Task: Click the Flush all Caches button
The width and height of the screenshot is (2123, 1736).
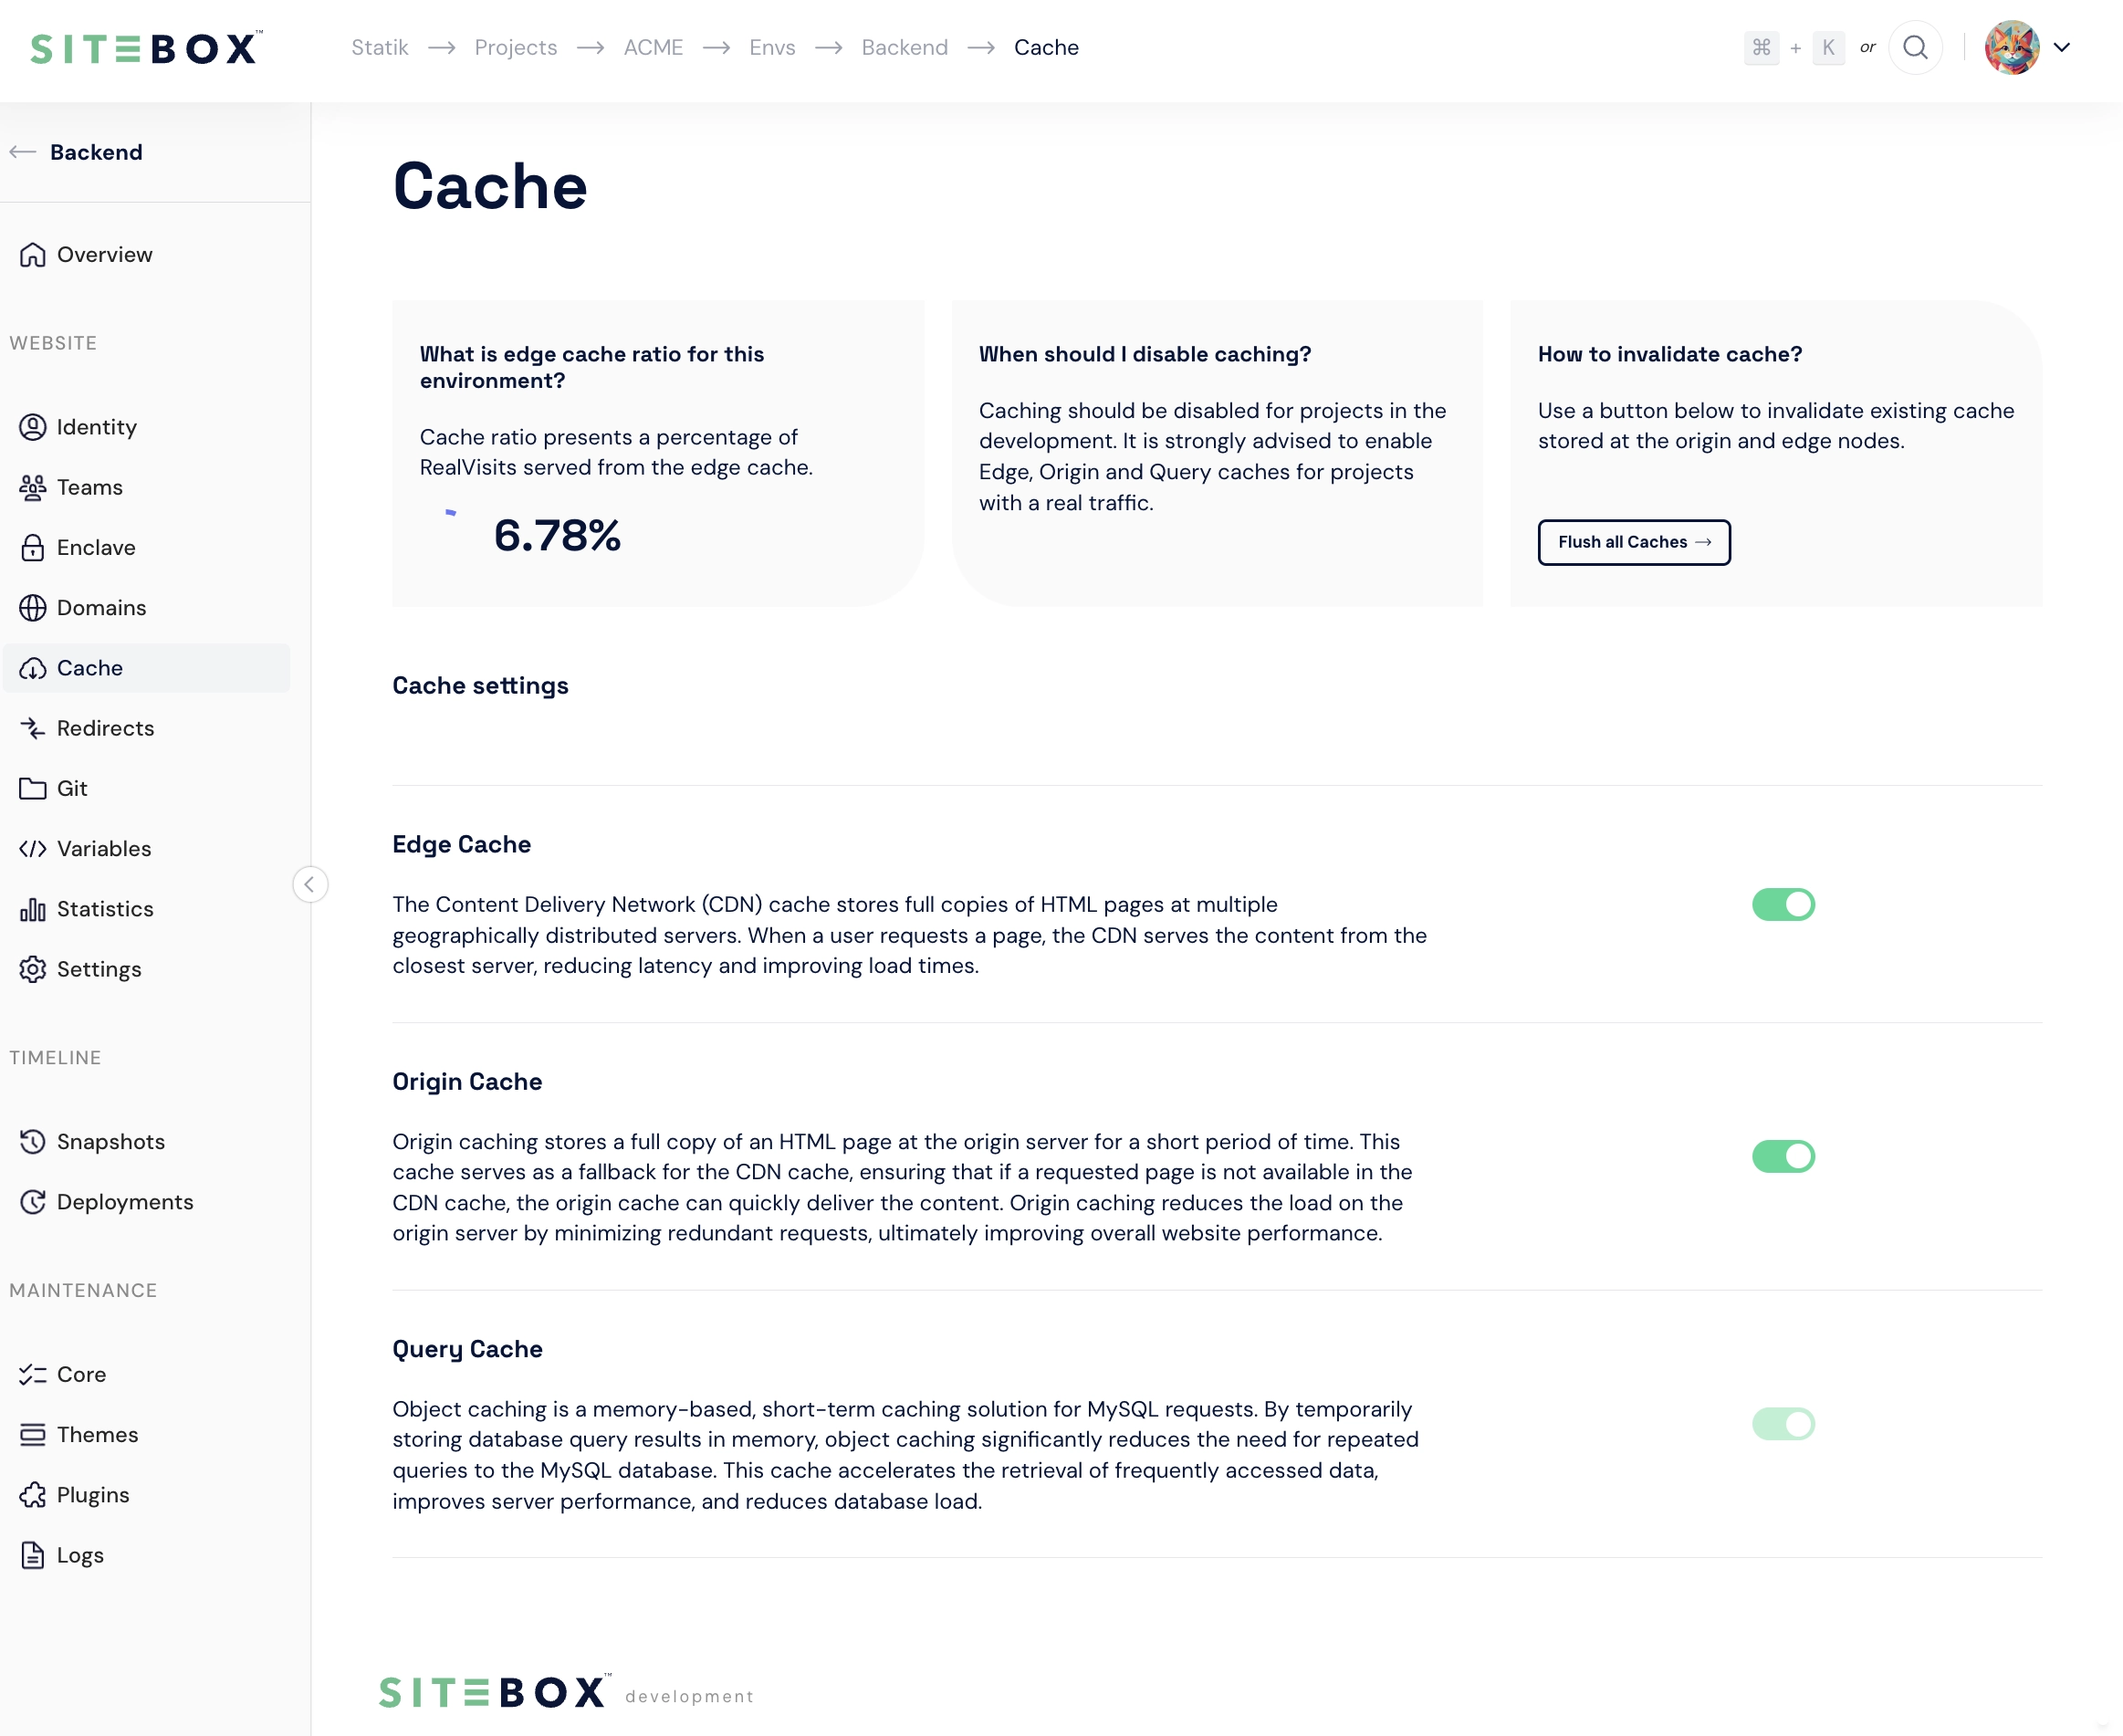Action: (1635, 541)
